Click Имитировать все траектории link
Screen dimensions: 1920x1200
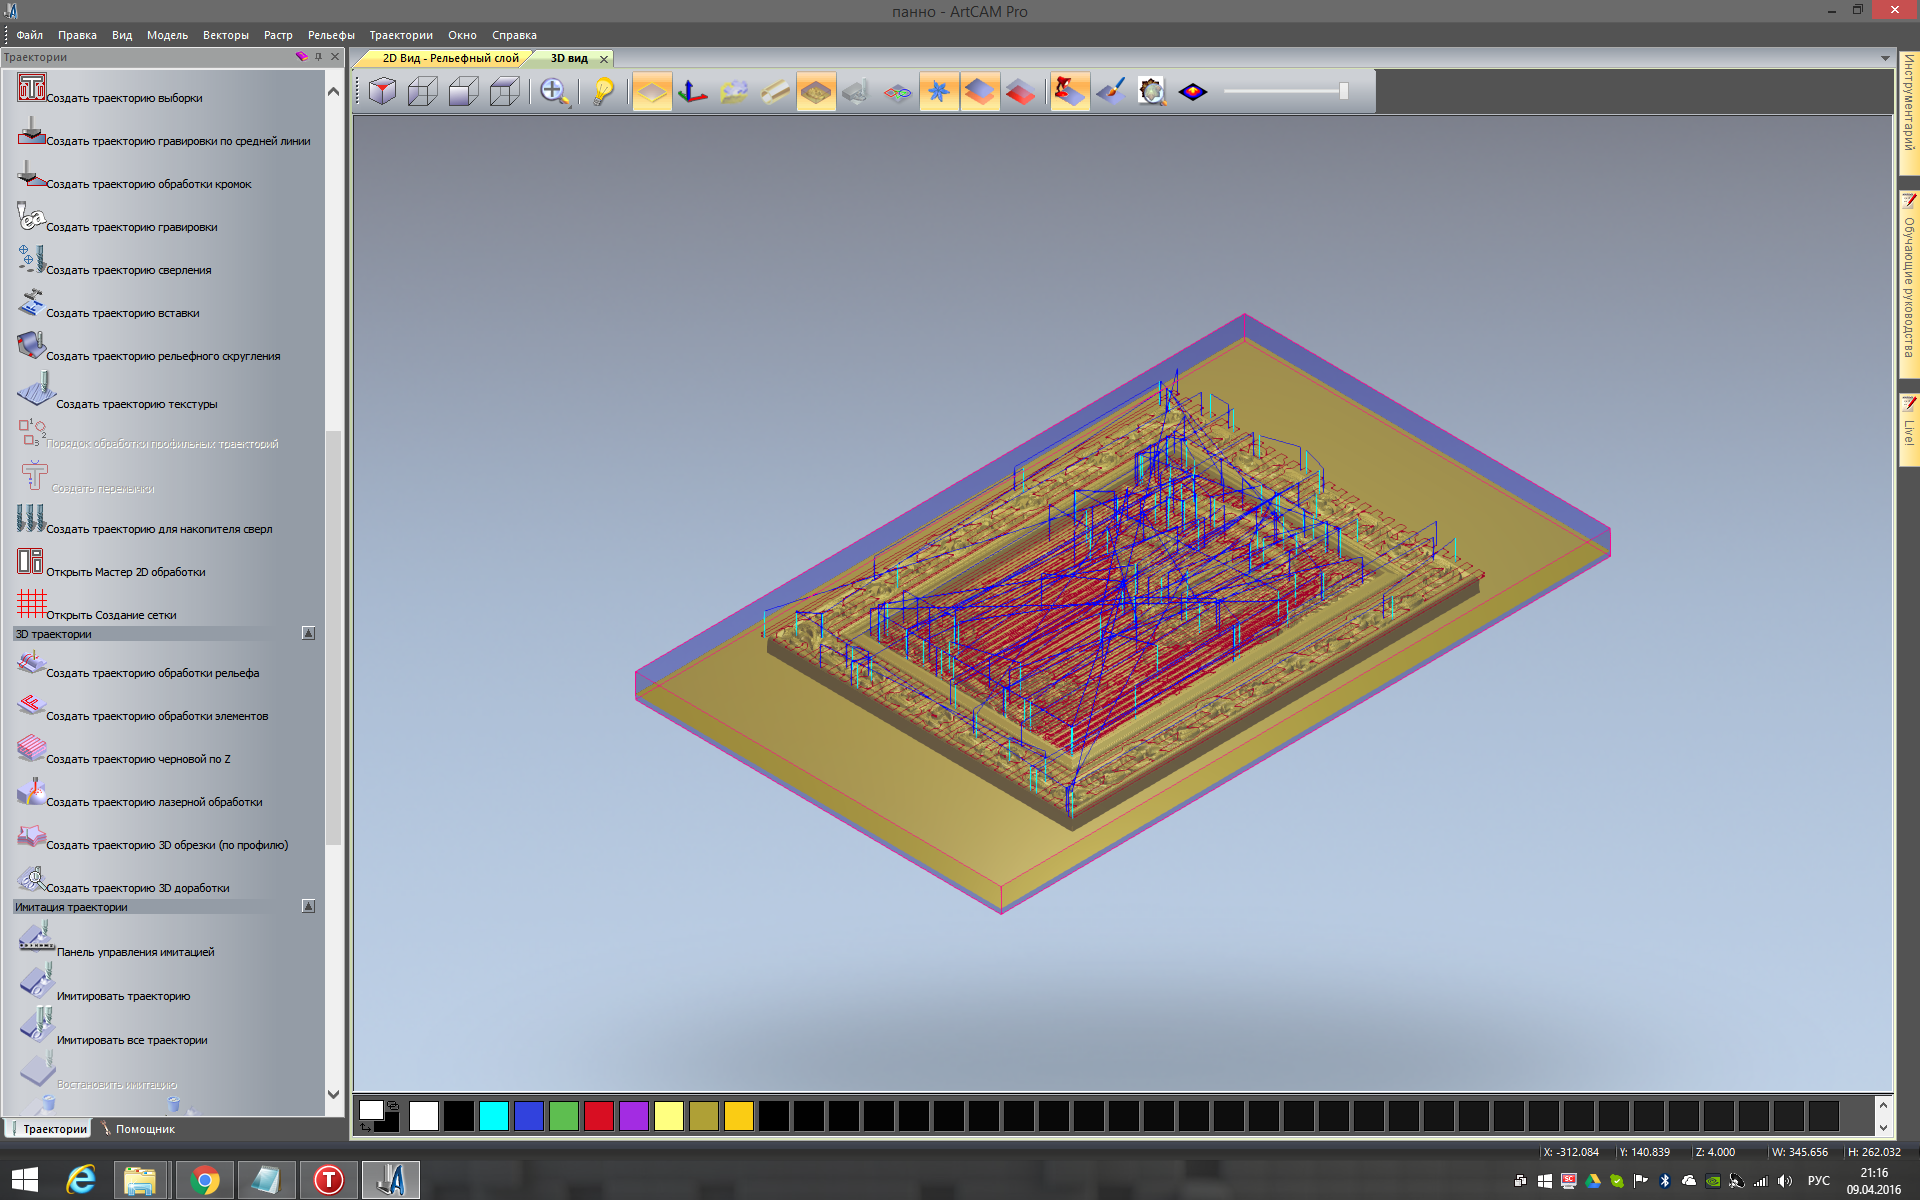pos(132,1040)
